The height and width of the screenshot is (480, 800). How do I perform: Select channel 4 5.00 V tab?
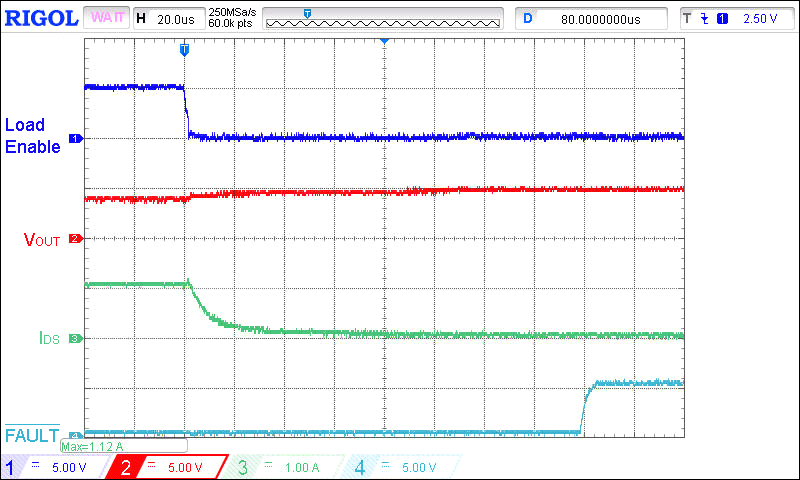click(398, 467)
